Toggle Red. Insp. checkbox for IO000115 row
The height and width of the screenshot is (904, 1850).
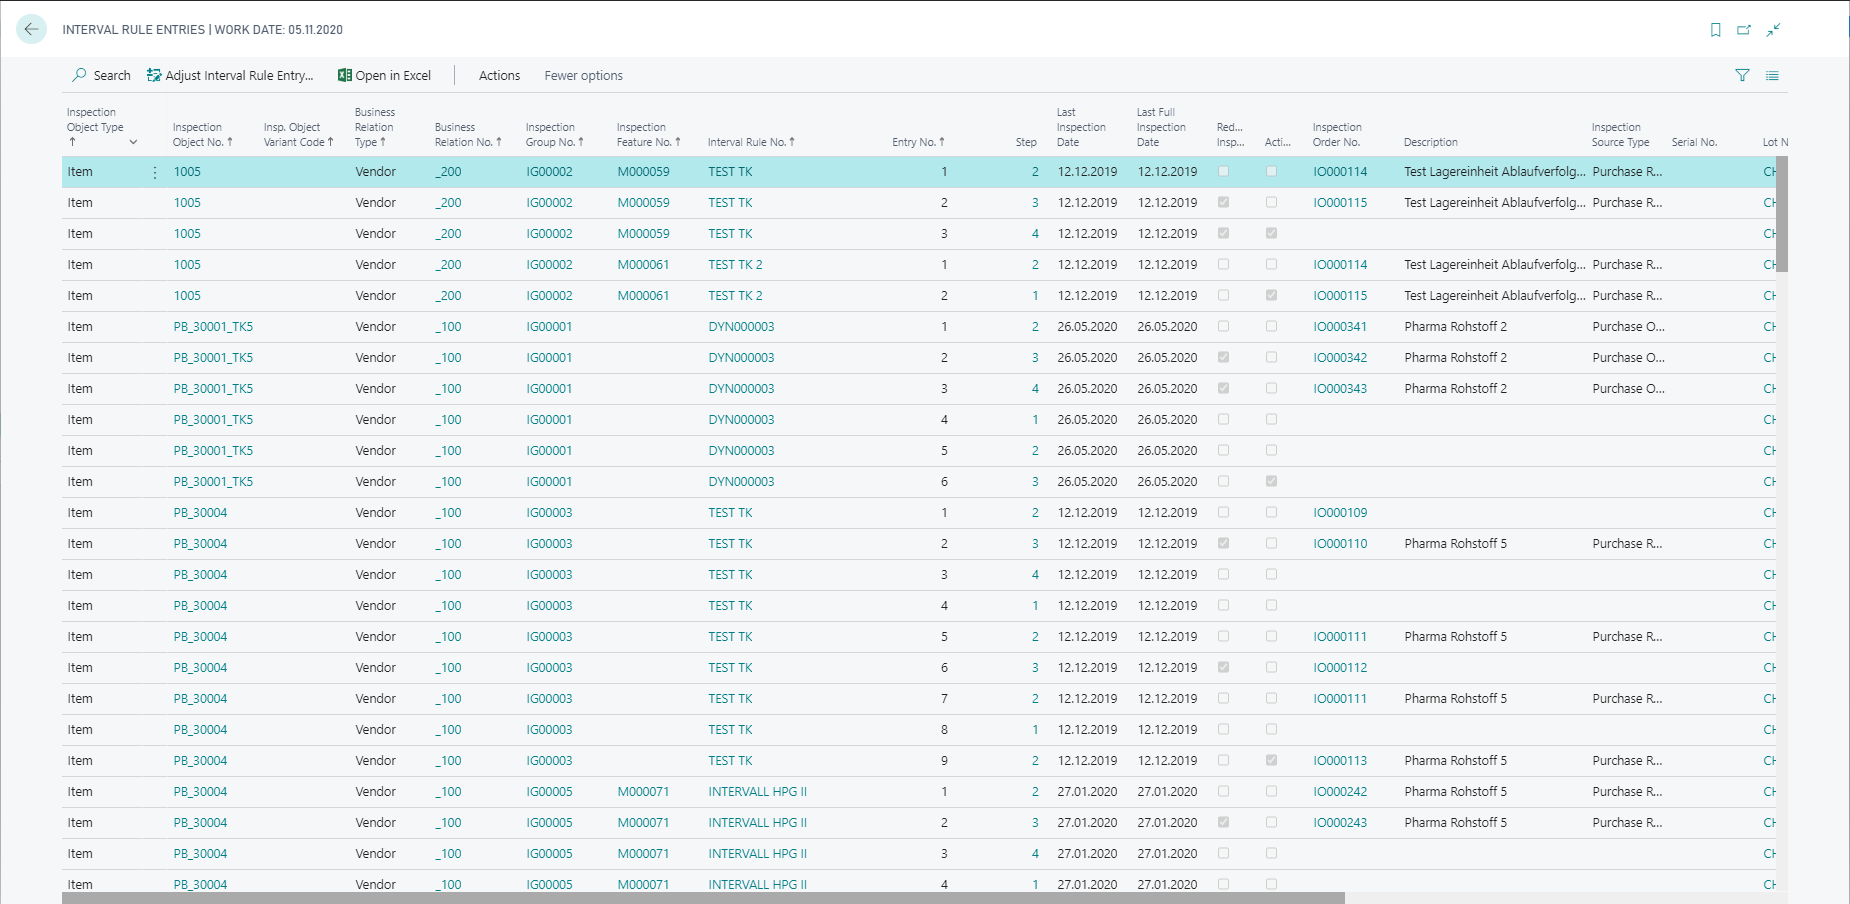click(x=1223, y=202)
